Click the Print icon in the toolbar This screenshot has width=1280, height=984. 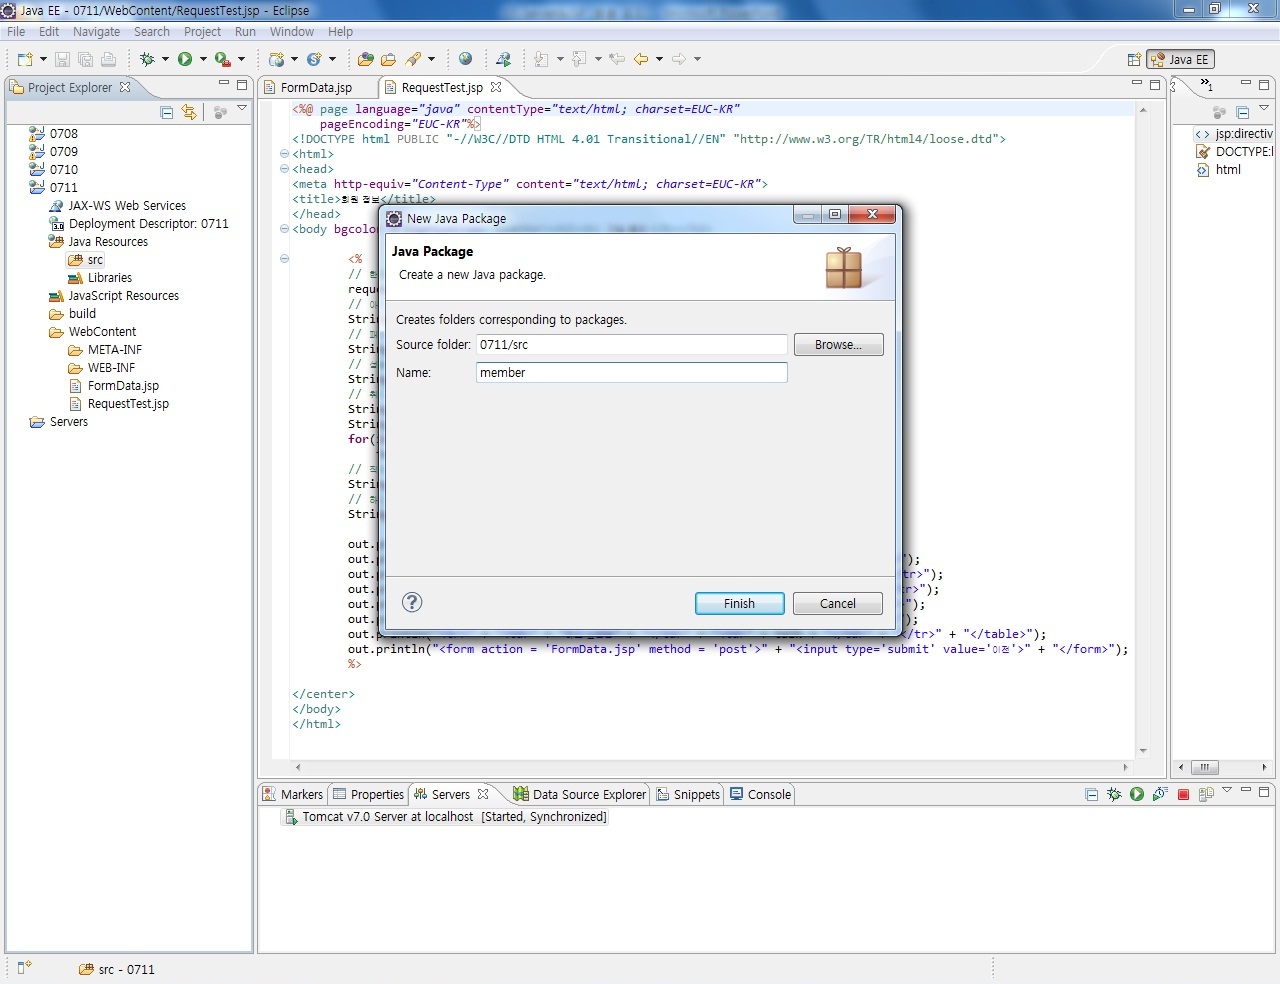click(108, 59)
